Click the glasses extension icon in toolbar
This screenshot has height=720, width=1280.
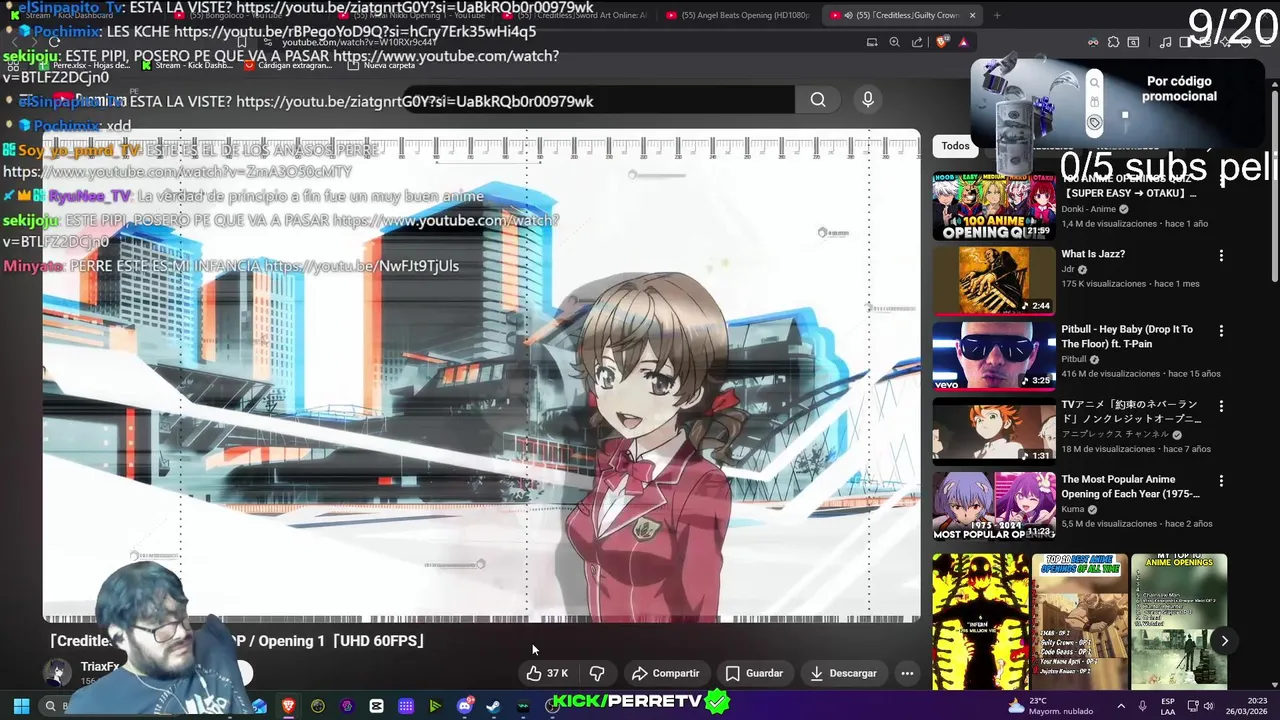tap(1092, 42)
